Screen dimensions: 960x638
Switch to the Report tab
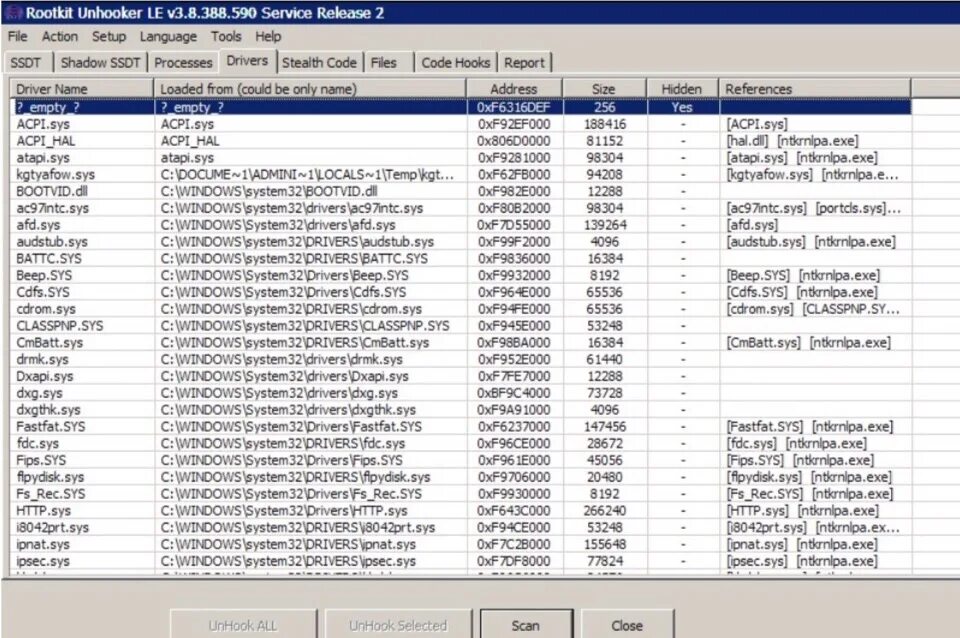click(x=524, y=62)
